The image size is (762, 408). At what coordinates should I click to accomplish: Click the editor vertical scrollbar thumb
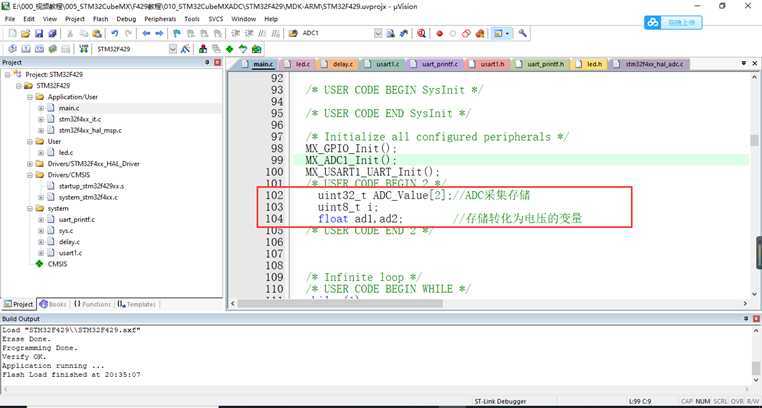pyautogui.click(x=754, y=141)
